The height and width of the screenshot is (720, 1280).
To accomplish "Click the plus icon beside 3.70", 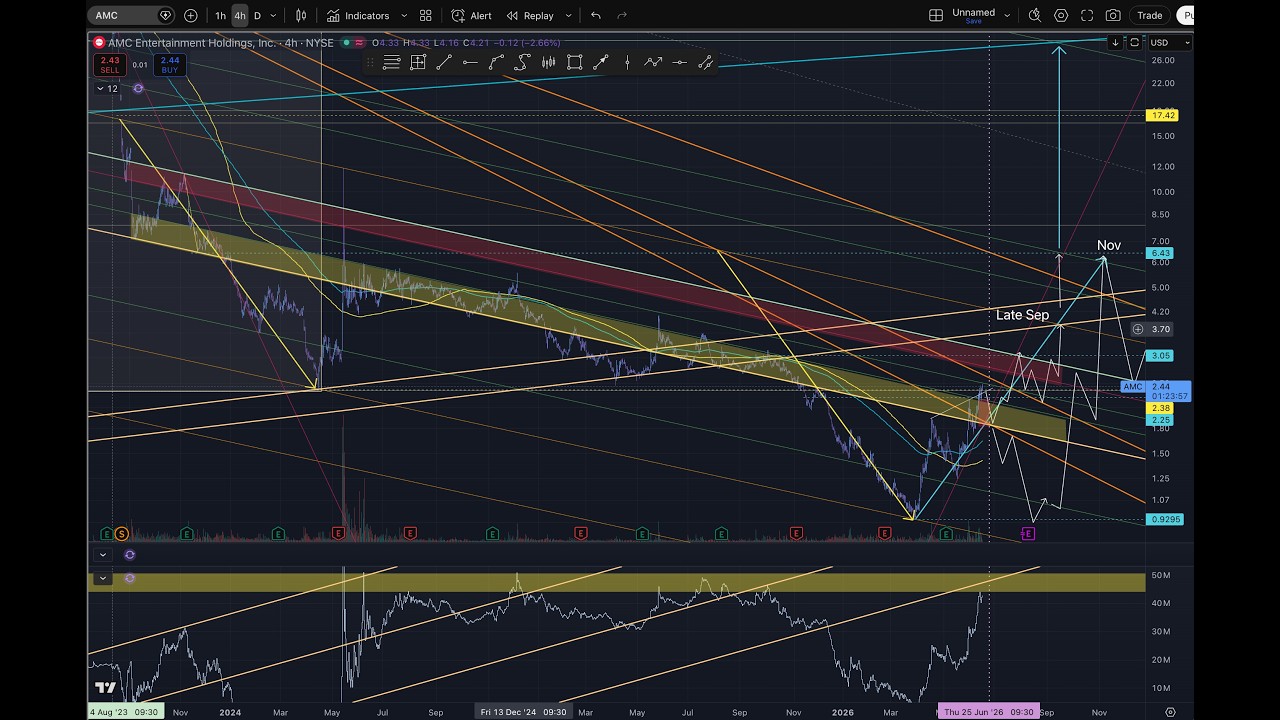I will tap(1137, 329).
